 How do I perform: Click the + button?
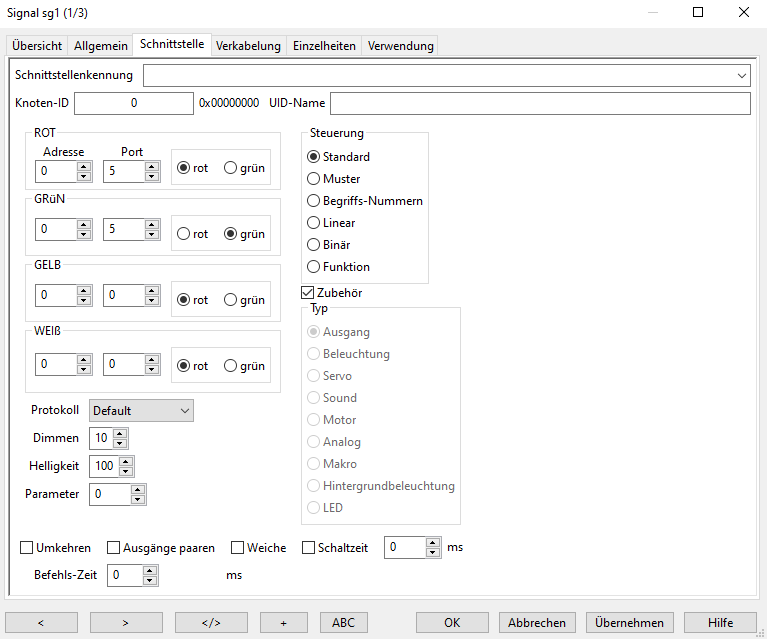(x=284, y=622)
